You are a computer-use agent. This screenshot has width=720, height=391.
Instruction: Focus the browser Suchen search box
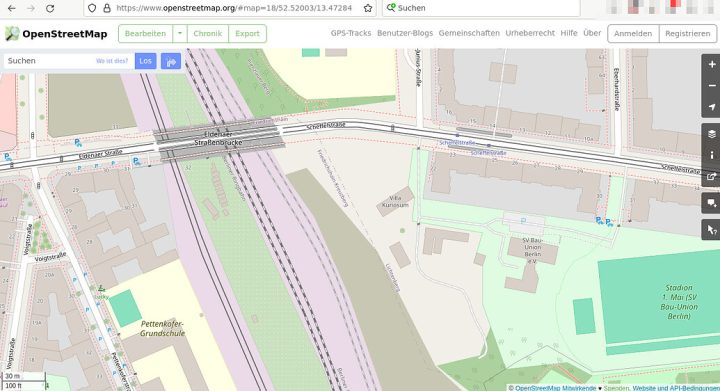pos(481,8)
